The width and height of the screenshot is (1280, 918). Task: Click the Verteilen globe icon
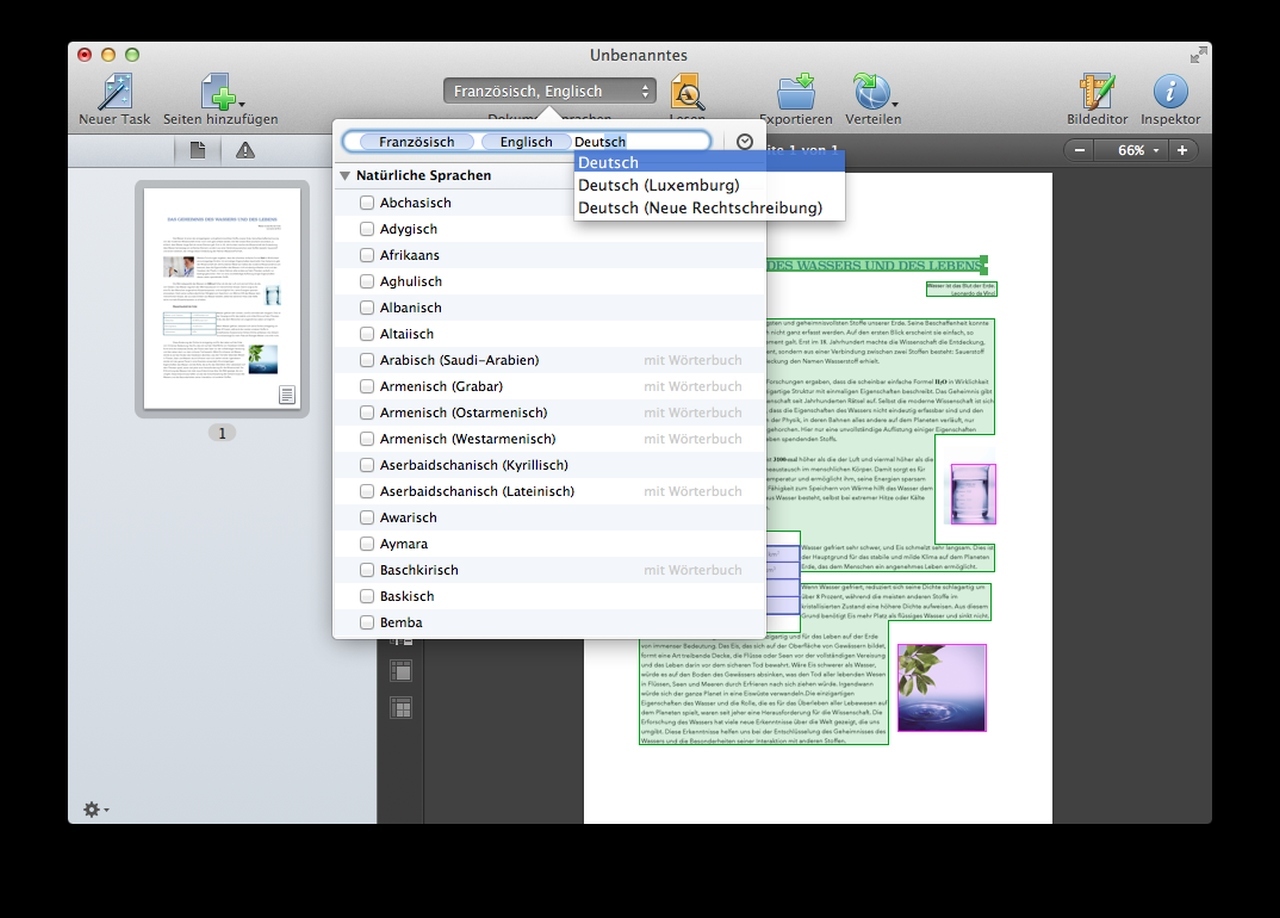pos(870,92)
